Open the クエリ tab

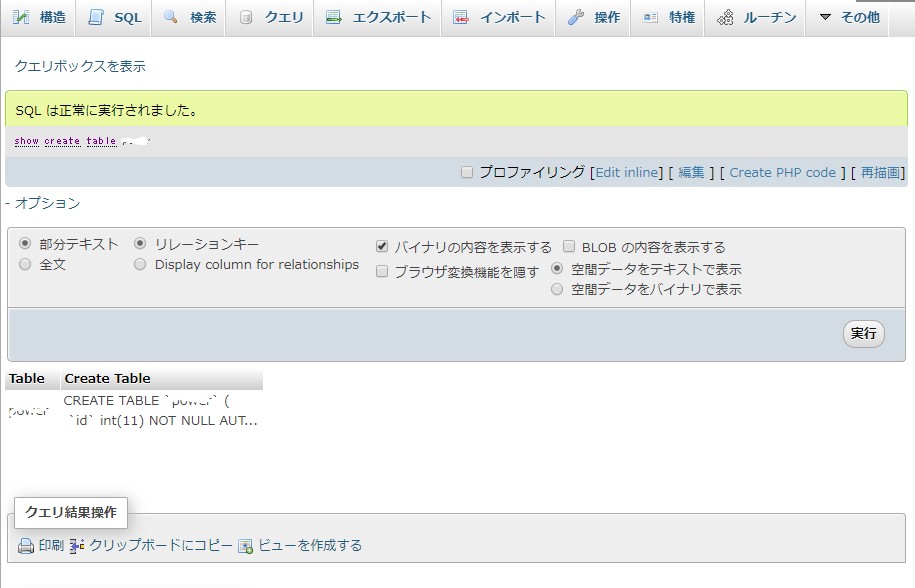click(270, 18)
